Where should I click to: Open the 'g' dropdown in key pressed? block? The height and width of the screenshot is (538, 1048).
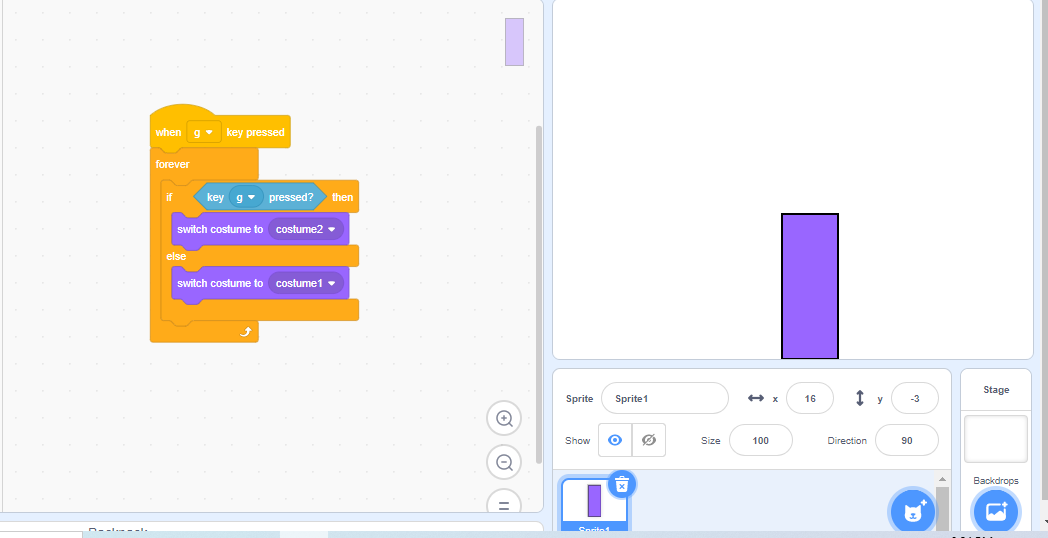(245, 197)
